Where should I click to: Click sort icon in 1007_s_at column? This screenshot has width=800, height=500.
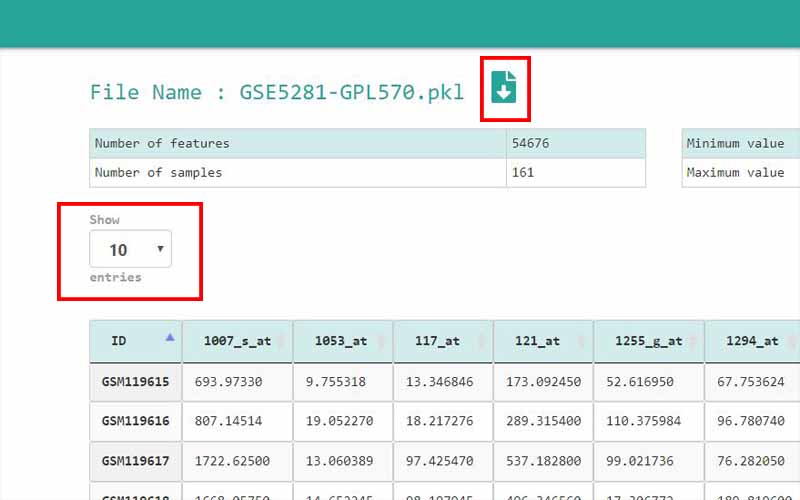(281, 341)
